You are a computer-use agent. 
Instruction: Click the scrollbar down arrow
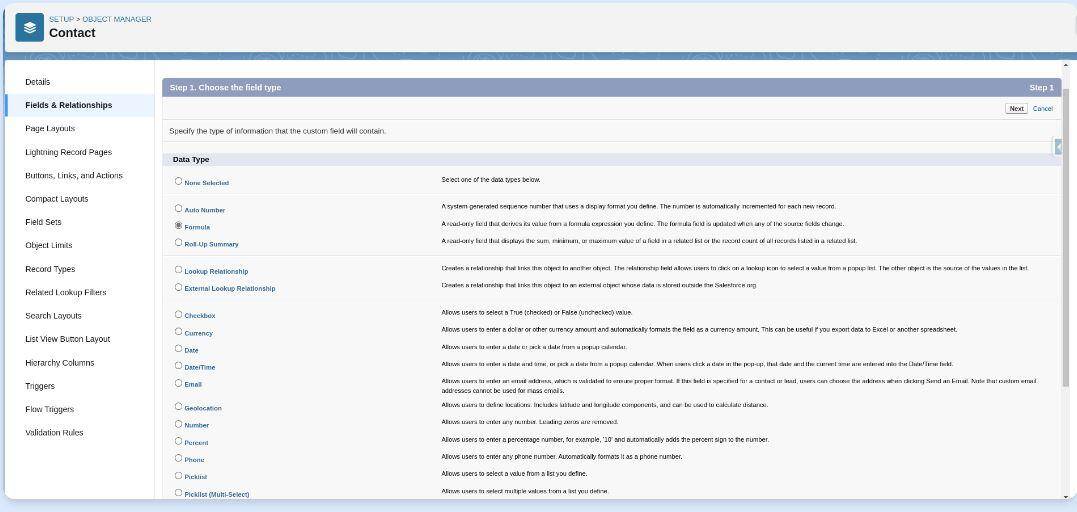pyautogui.click(x=1066, y=496)
